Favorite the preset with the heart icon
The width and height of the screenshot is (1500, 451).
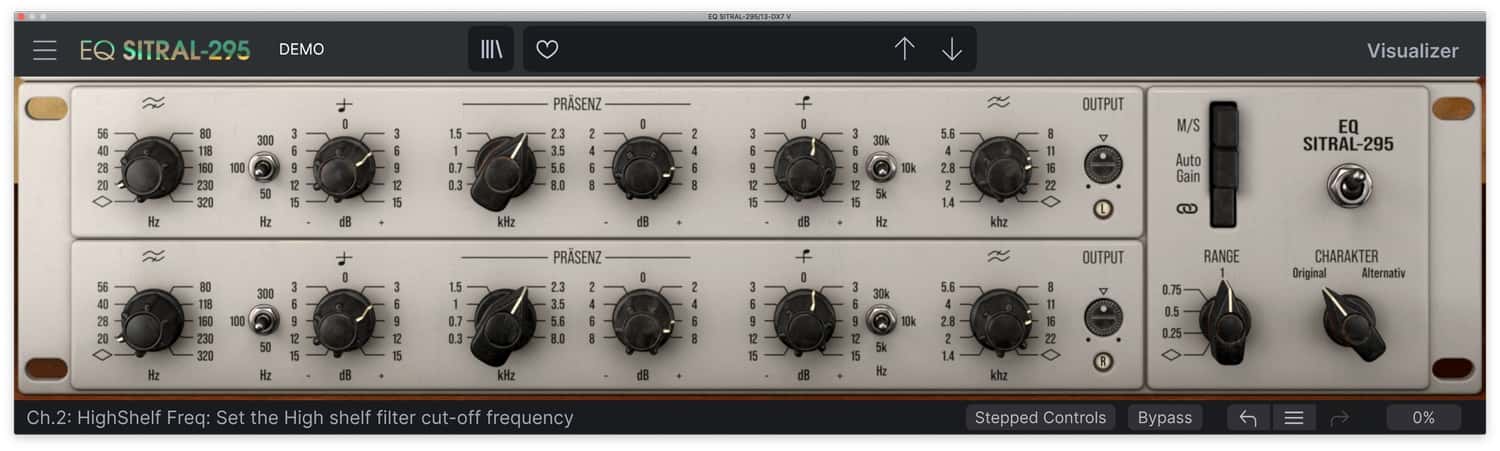point(547,49)
